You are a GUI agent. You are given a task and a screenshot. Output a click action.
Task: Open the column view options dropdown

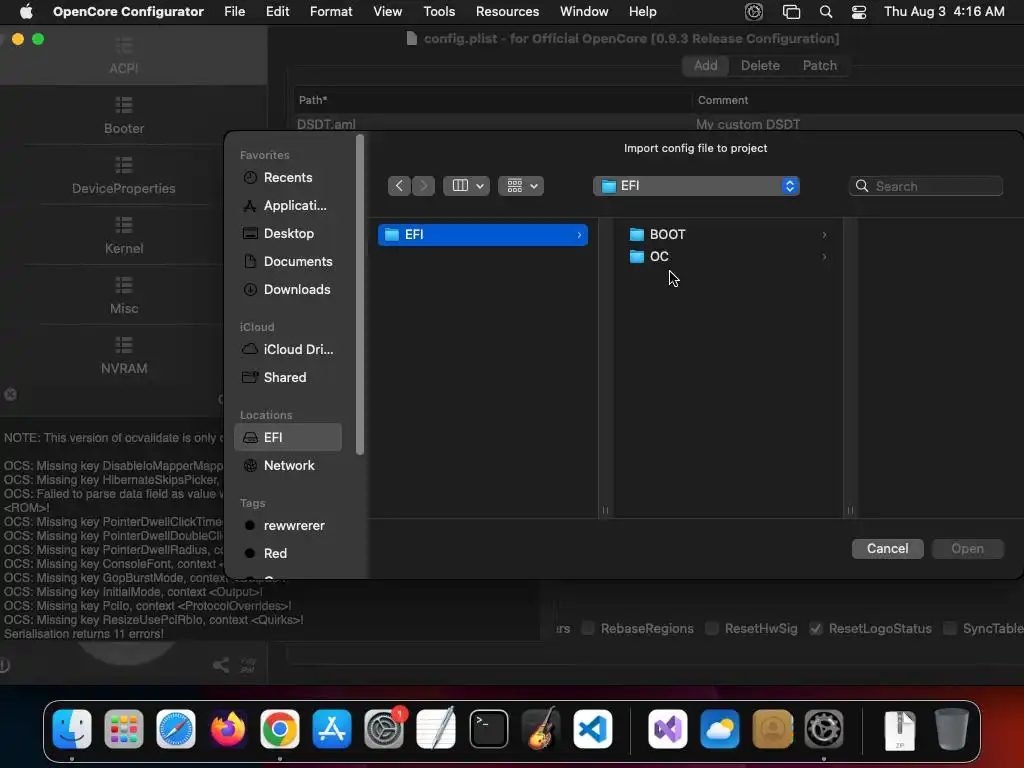[466, 186]
